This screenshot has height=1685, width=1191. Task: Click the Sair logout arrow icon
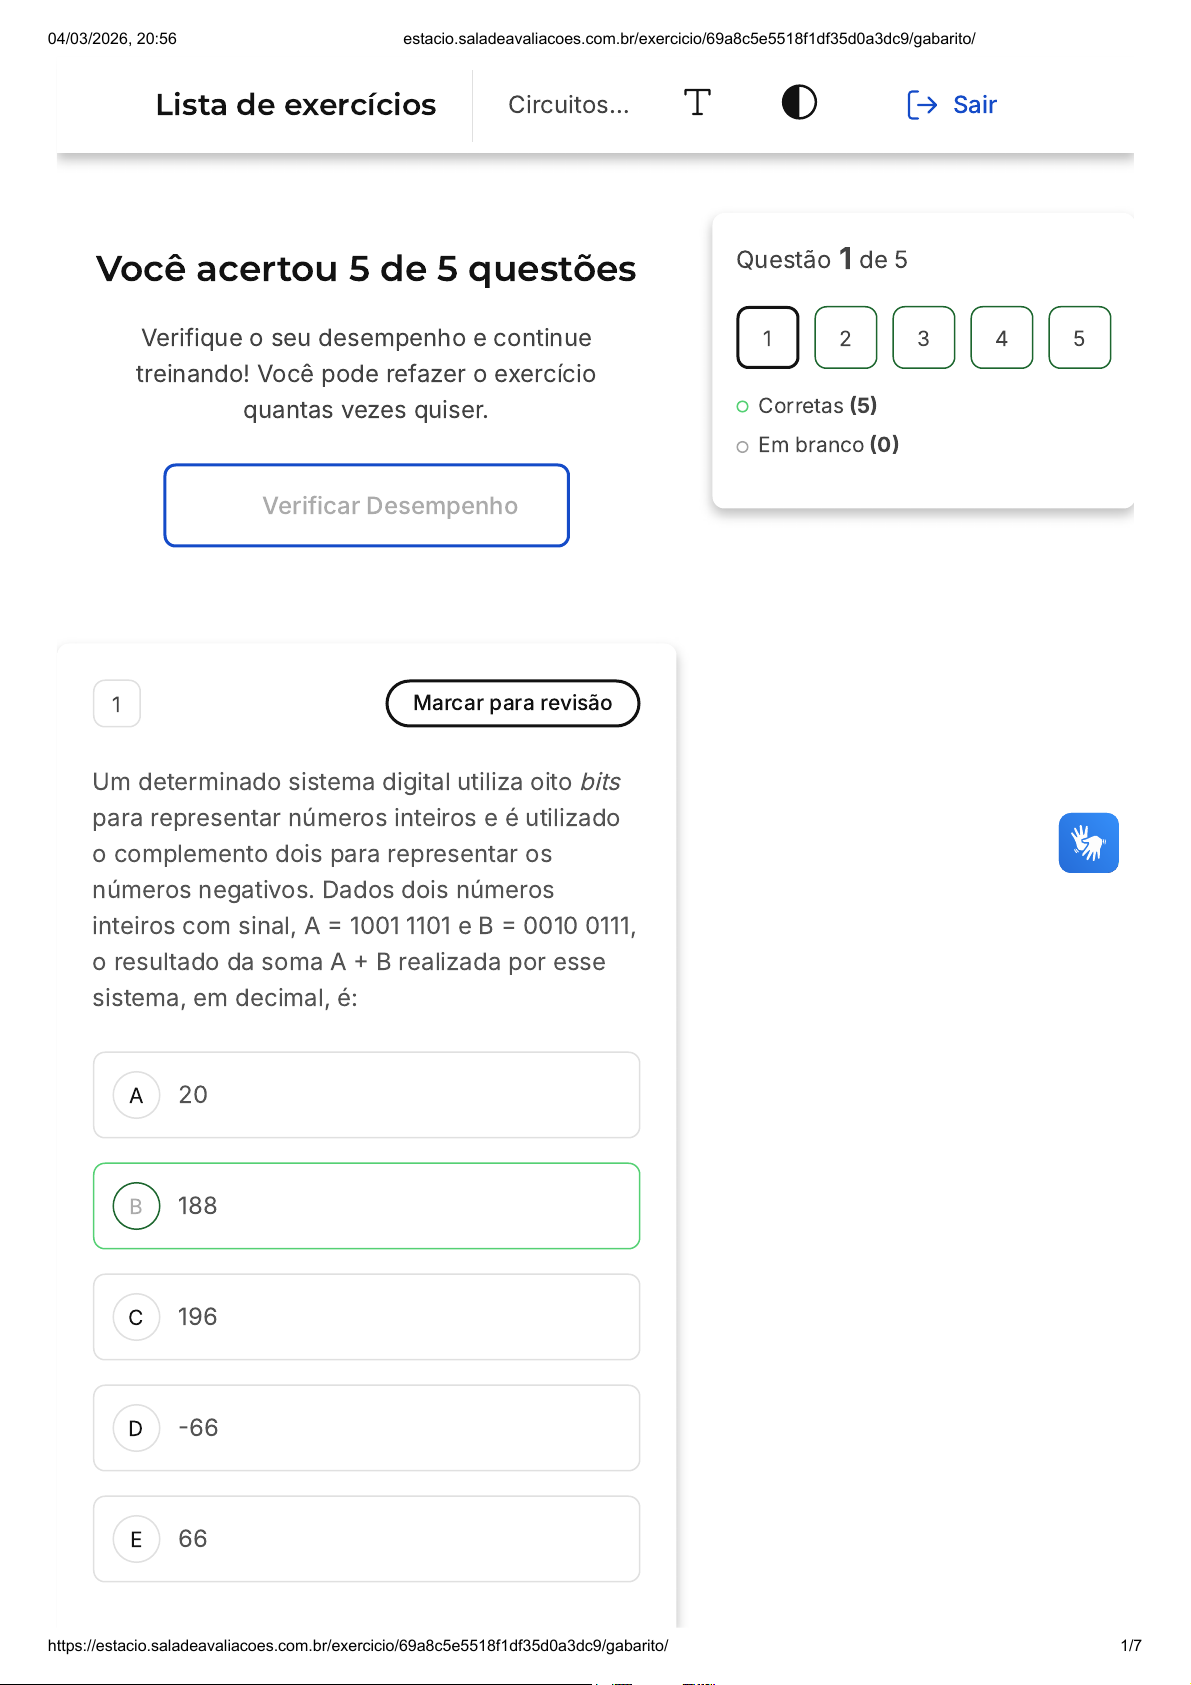click(x=922, y=105)
